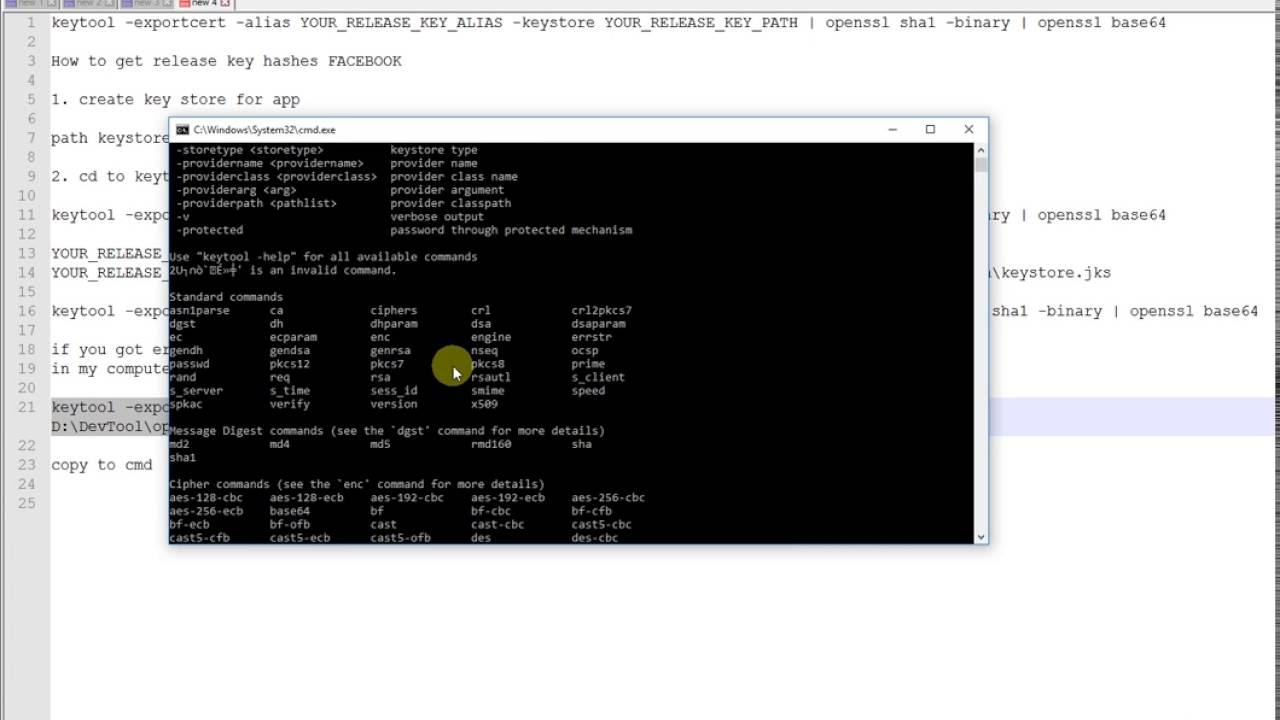
Task: Click 'Use "keytool -help" for all available commands'
Action: pyautogui.click(x=323, y=257)
